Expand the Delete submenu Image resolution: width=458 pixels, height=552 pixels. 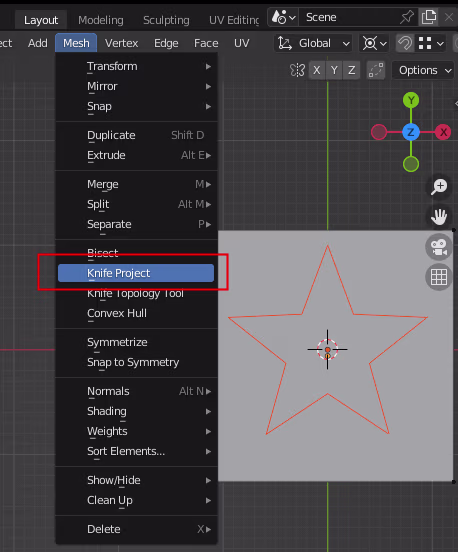pyautogui.click(x=136, y=529)
